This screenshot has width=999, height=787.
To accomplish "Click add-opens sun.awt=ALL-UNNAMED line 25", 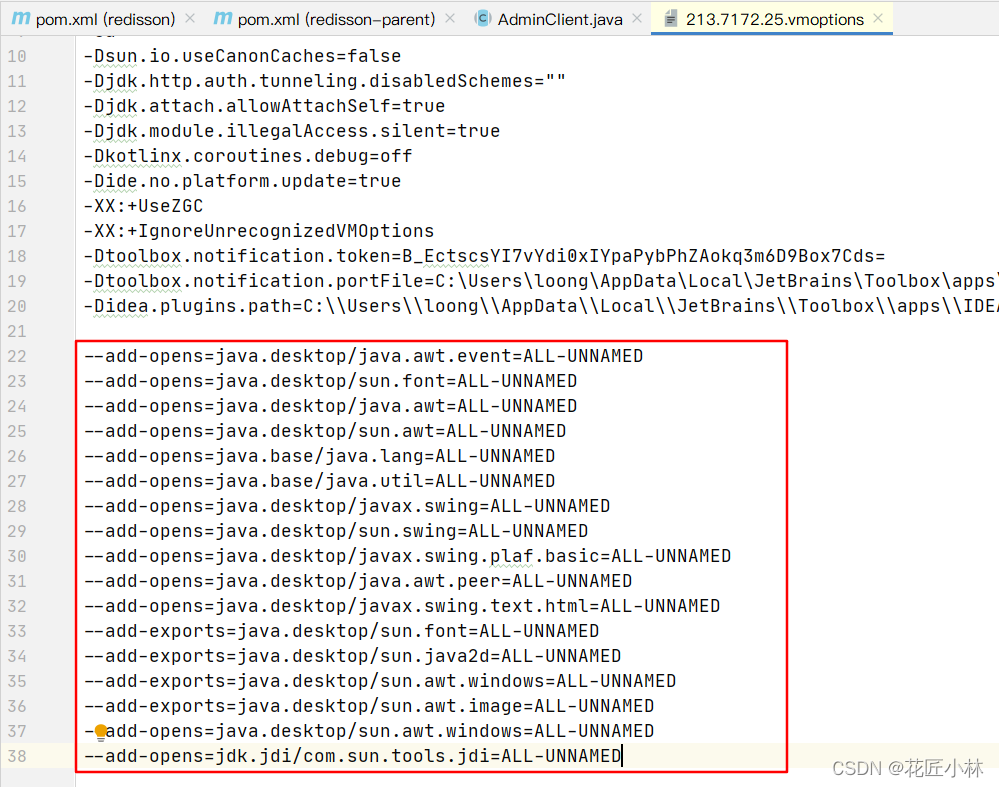I will click(x=325, y=431).
